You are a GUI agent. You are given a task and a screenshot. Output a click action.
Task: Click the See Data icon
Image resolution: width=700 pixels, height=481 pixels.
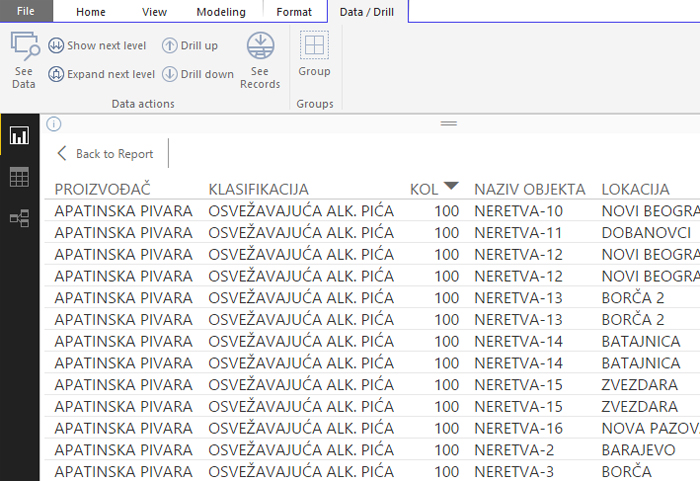[24, 47]
